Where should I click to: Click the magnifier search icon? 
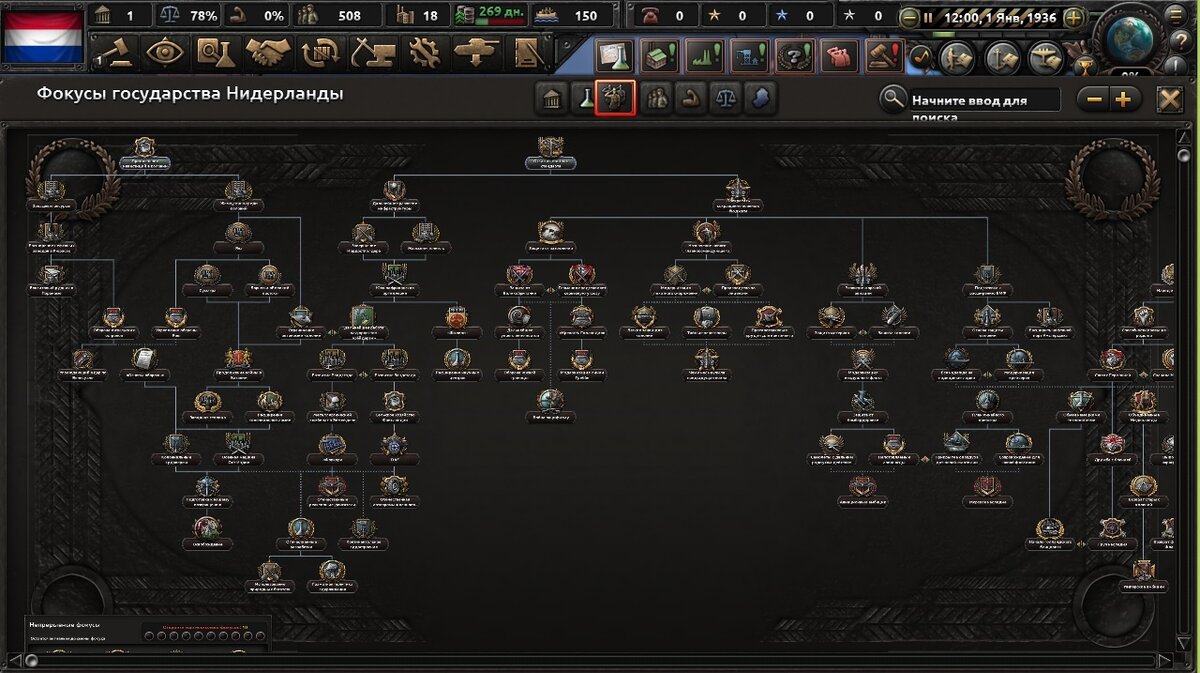(893, 99)
